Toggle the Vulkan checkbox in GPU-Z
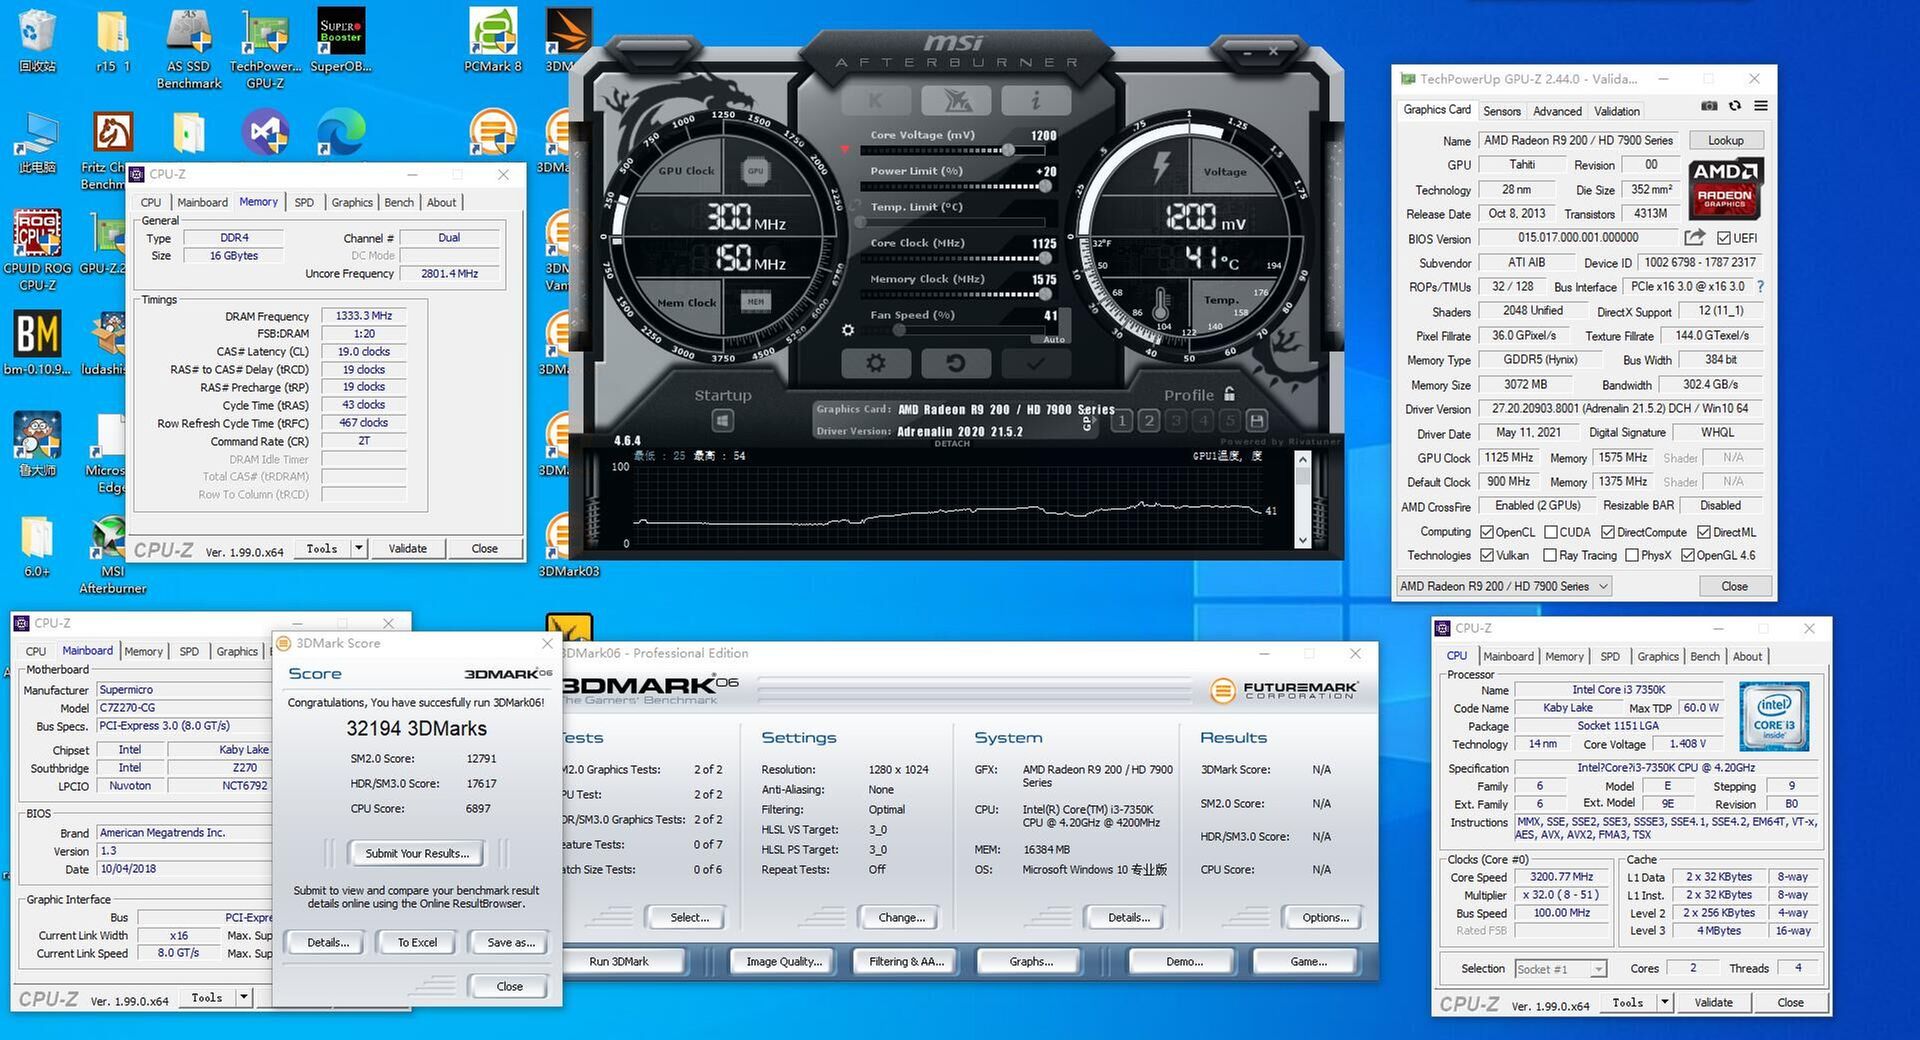Image resolution: width=1920 pixels, height=1040 pixels. coord(1487,555)
